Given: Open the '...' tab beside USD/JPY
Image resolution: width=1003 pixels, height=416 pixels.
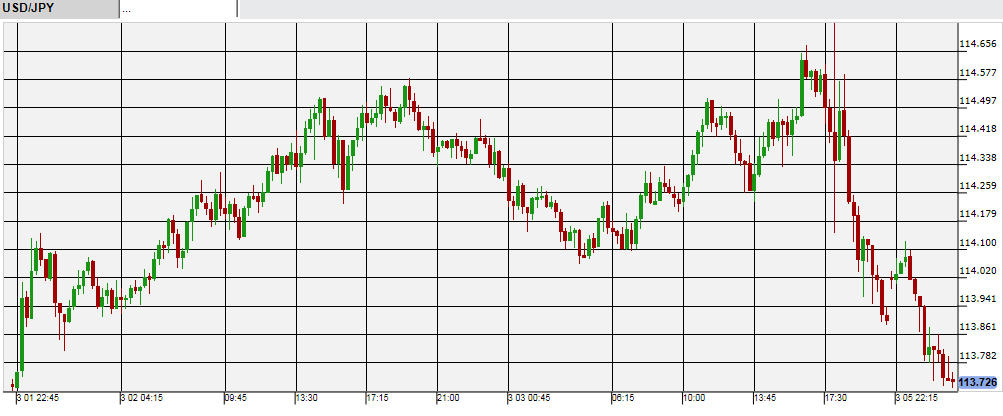Looking at the screenshot, I should tap(178, 9).
